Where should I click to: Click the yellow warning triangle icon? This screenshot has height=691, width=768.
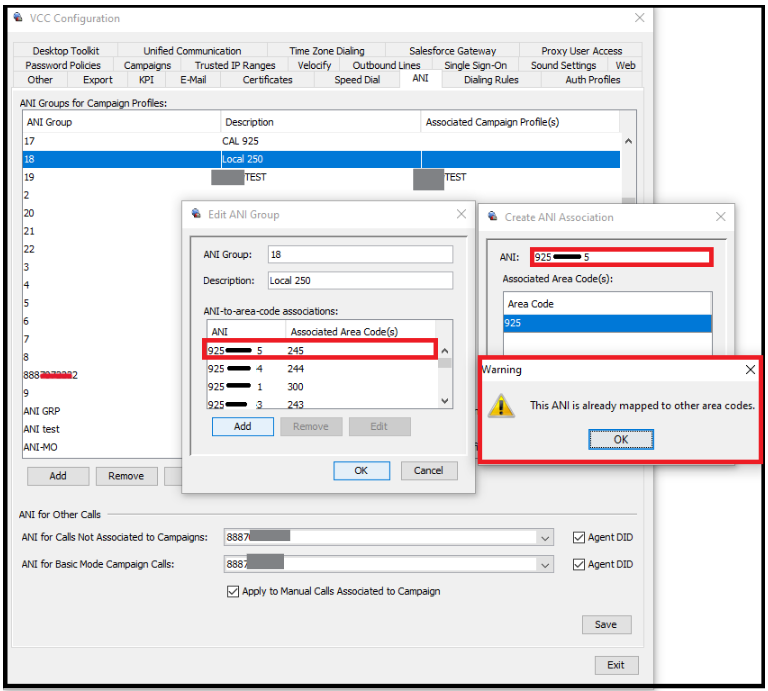click(501, 405)
